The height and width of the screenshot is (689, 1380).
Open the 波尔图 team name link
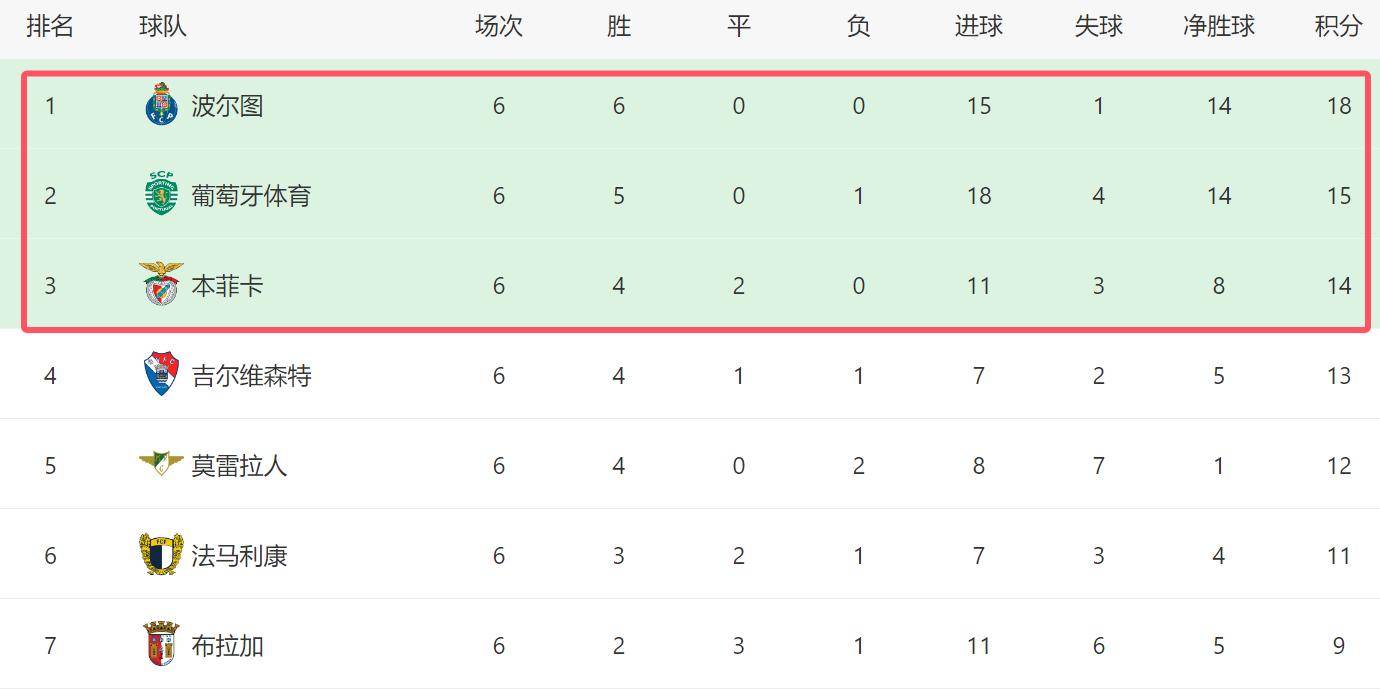(x=227, y=106)
